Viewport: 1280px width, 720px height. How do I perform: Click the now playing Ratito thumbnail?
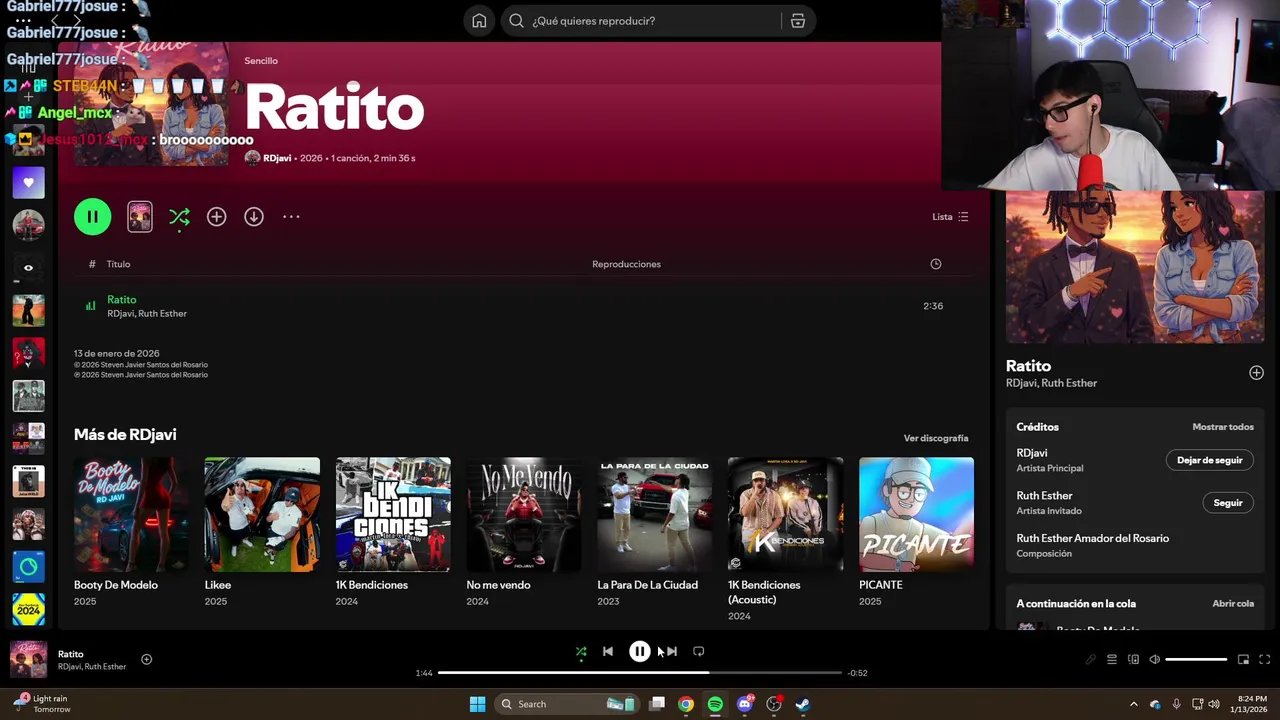coord(28,660)
